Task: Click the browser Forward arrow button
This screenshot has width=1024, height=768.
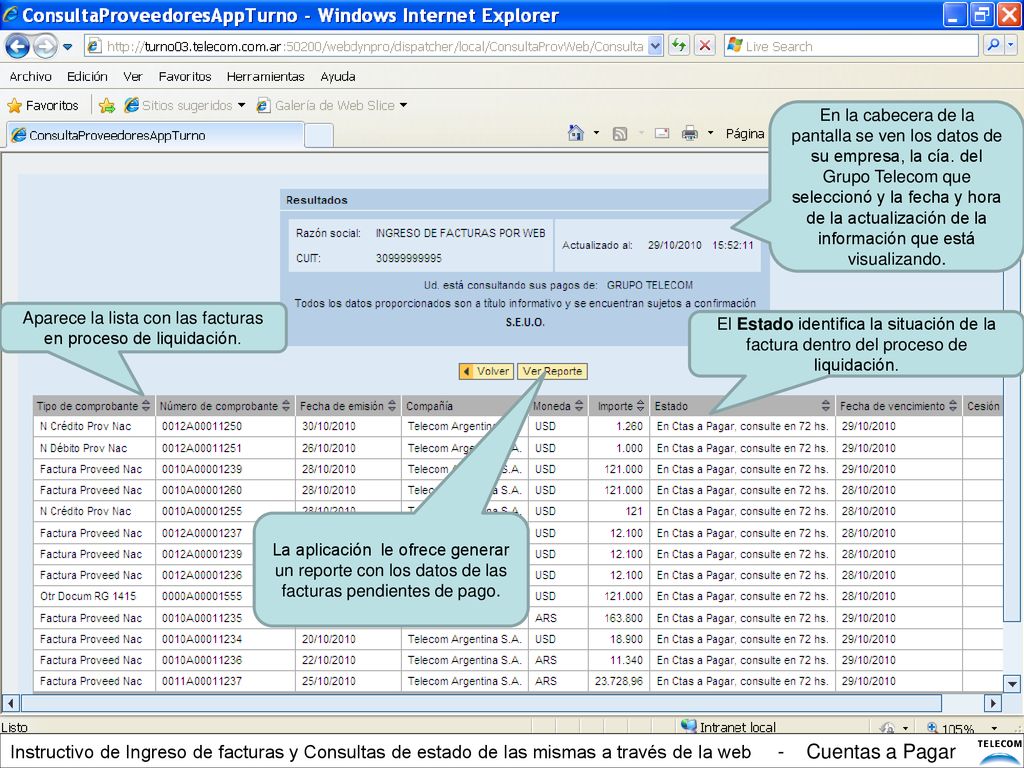Action: coord(44,46)
